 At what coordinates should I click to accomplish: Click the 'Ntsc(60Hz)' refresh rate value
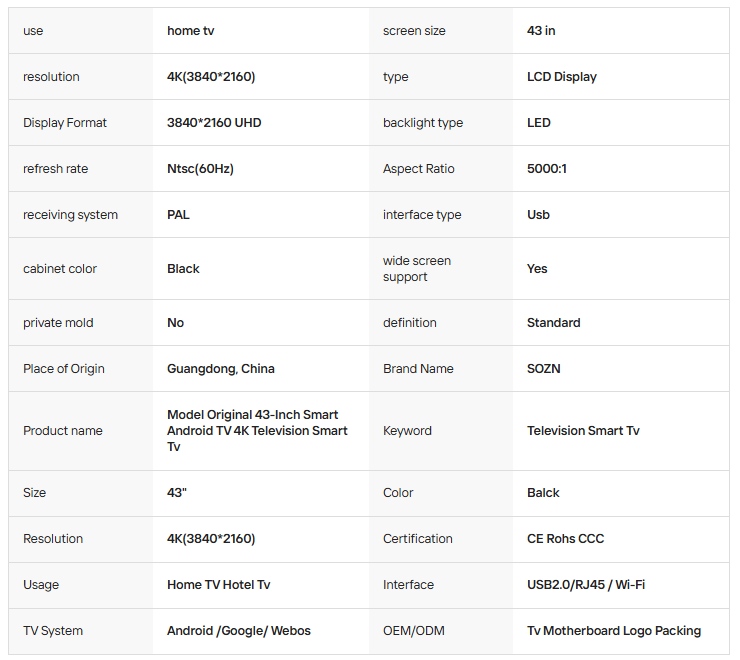[x=200, y=169]
